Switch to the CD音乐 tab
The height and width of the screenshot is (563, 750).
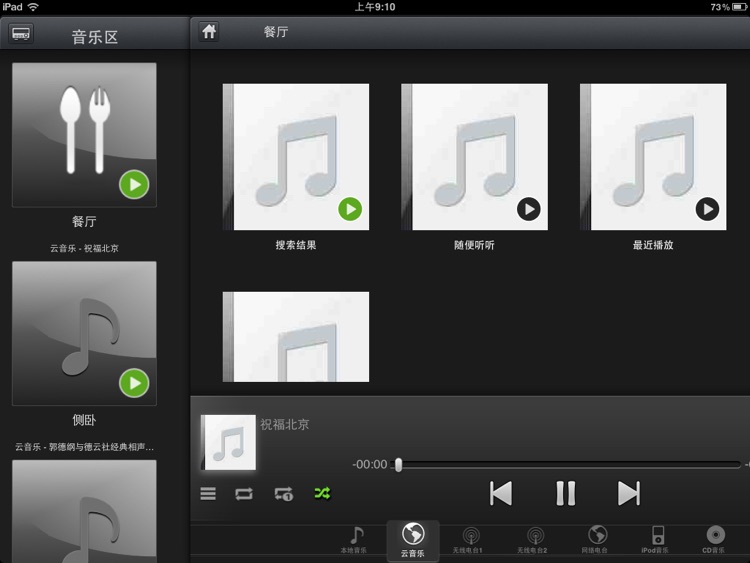tap(714, 541)
